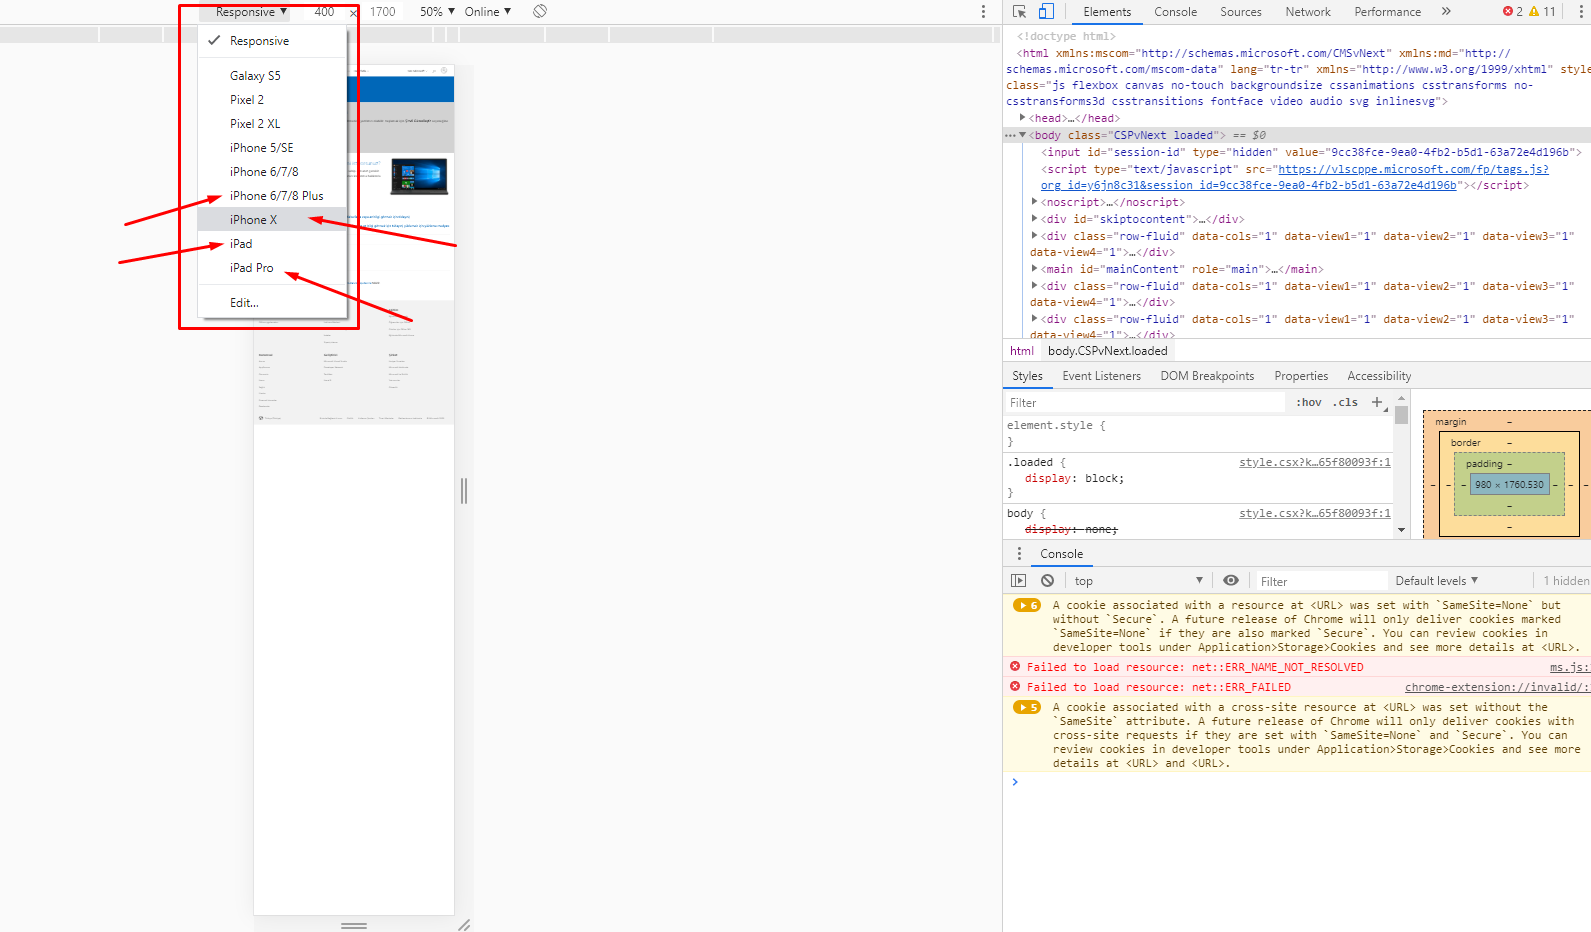Toggle the :hov element state panel

click(x=1309, y=402)
